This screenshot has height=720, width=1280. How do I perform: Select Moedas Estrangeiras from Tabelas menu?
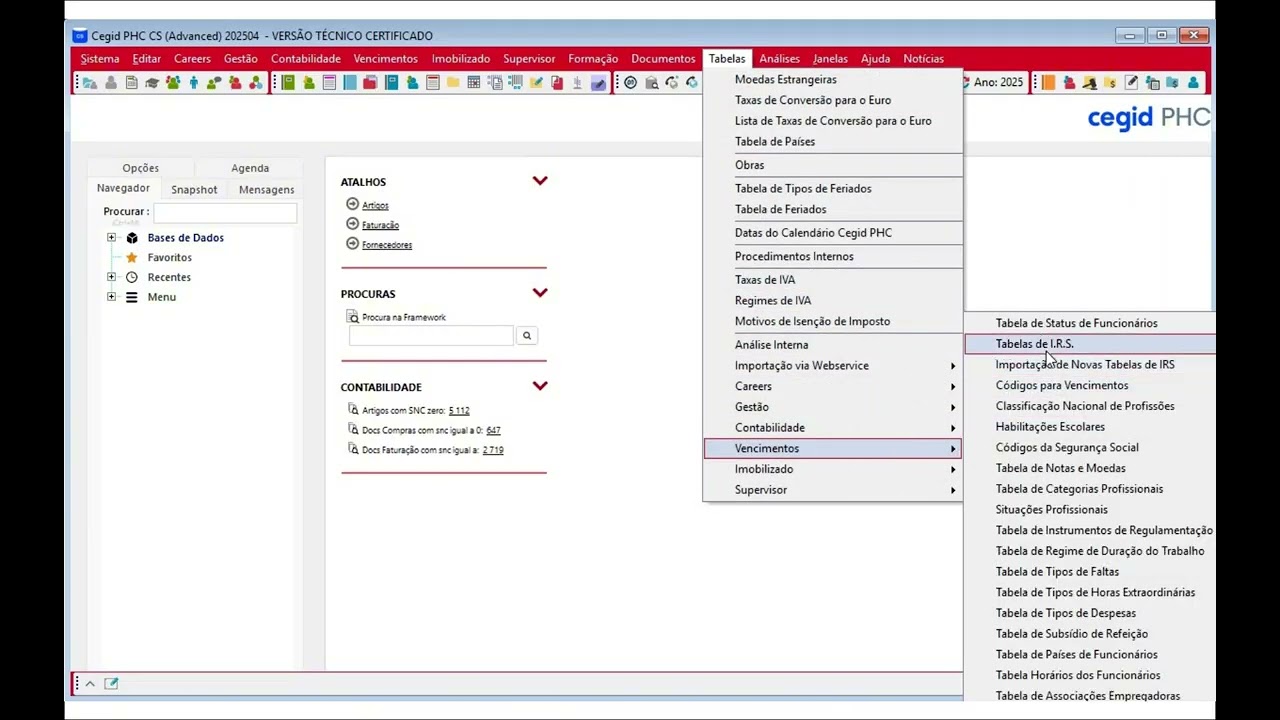coord(833,80)
